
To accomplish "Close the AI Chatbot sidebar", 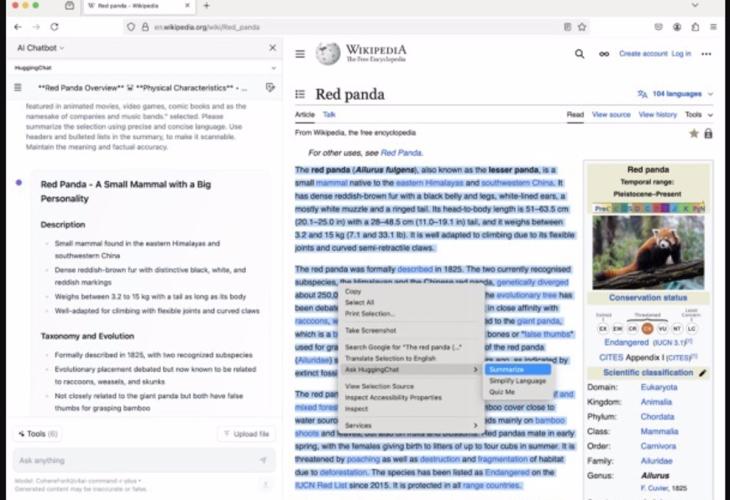I will point(272,48).
